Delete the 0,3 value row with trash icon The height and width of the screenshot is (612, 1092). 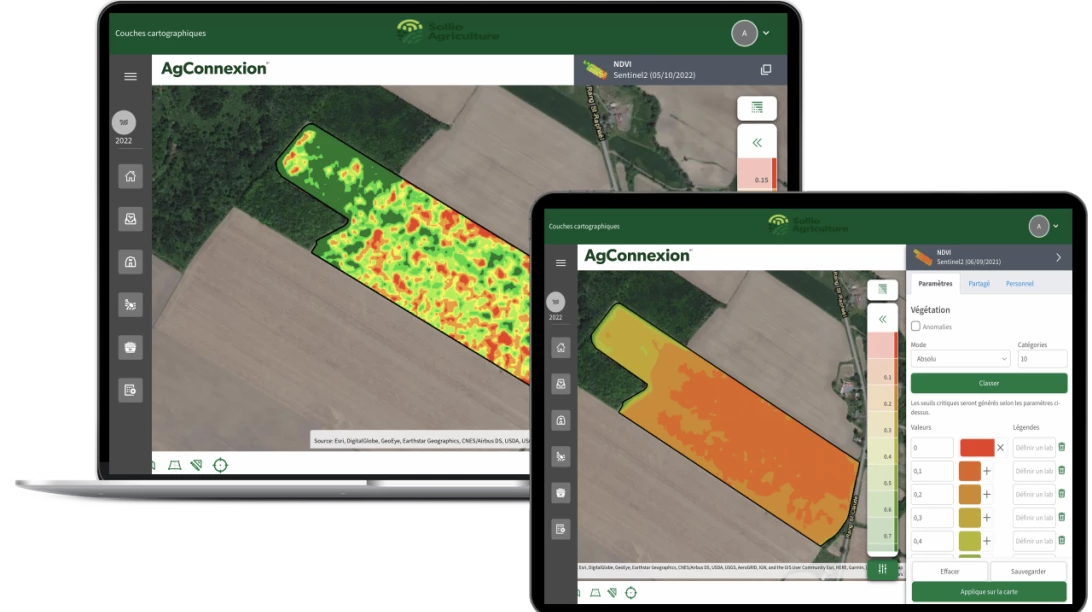(x=1061, y=517)
